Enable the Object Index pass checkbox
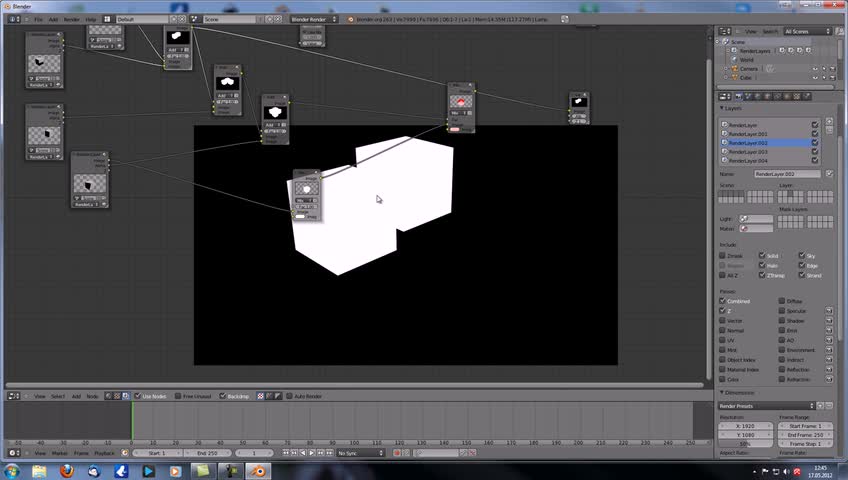Image resolution: width=848 pixels, height=480 pixels. 723,359
